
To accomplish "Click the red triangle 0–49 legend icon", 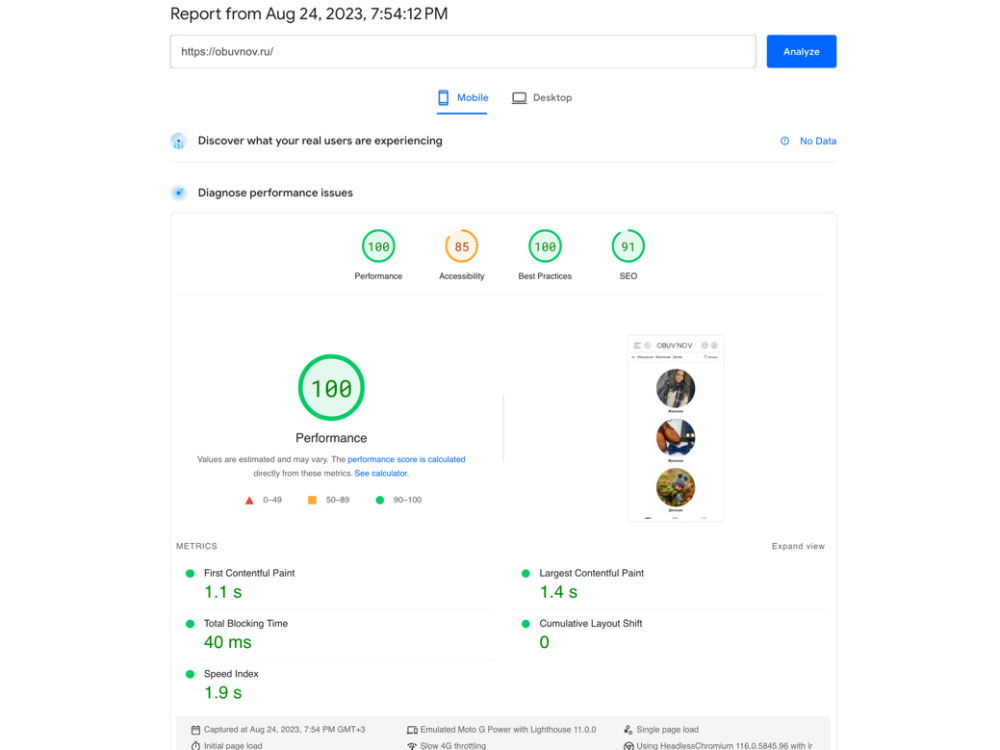I will coord(249,500).
